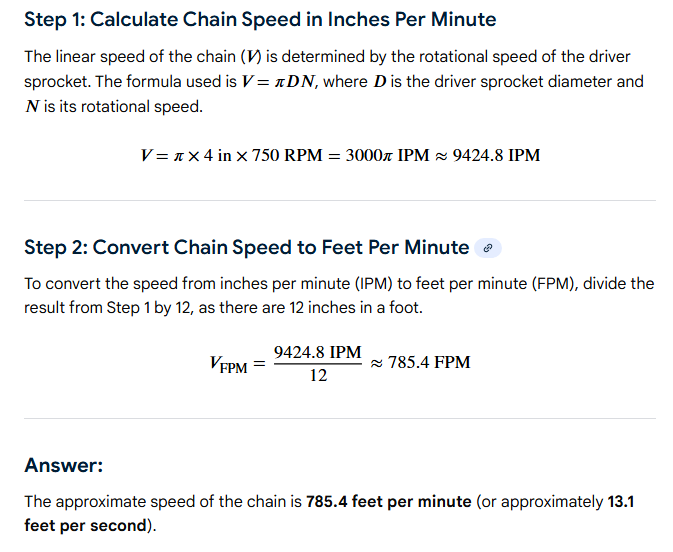The image size is (673, 552).
Task: Click the denominator 12 in the fraction
Action: (317, 377)
